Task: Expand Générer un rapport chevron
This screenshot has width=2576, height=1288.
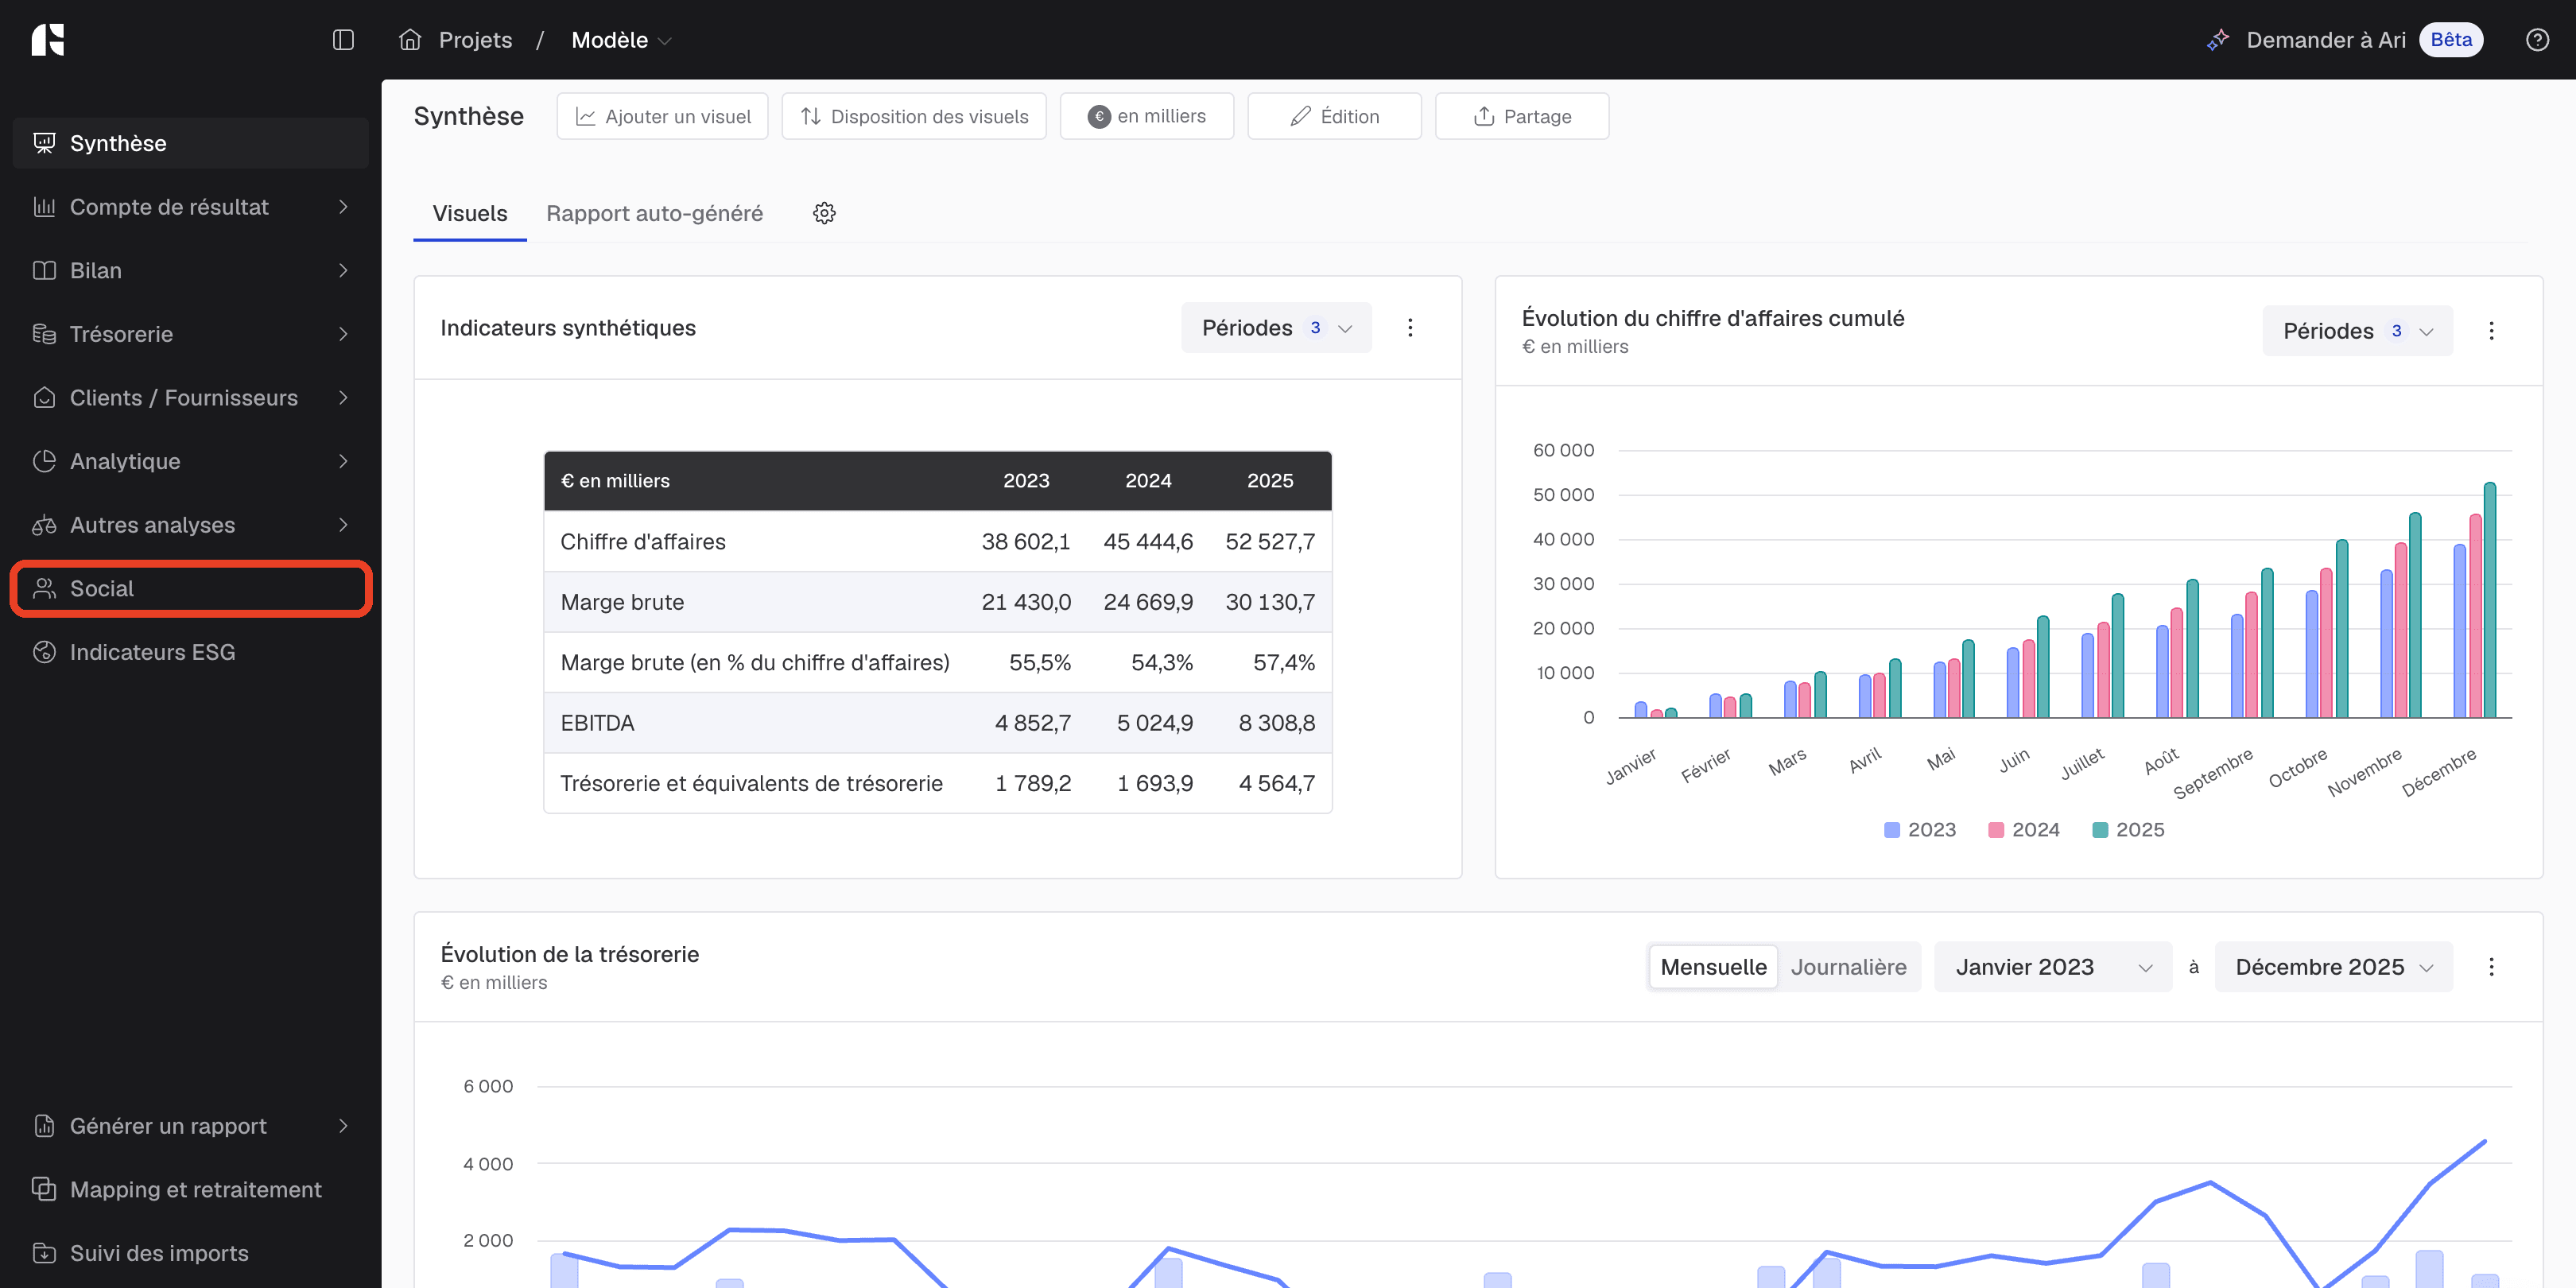Action: coord(343,1126)
